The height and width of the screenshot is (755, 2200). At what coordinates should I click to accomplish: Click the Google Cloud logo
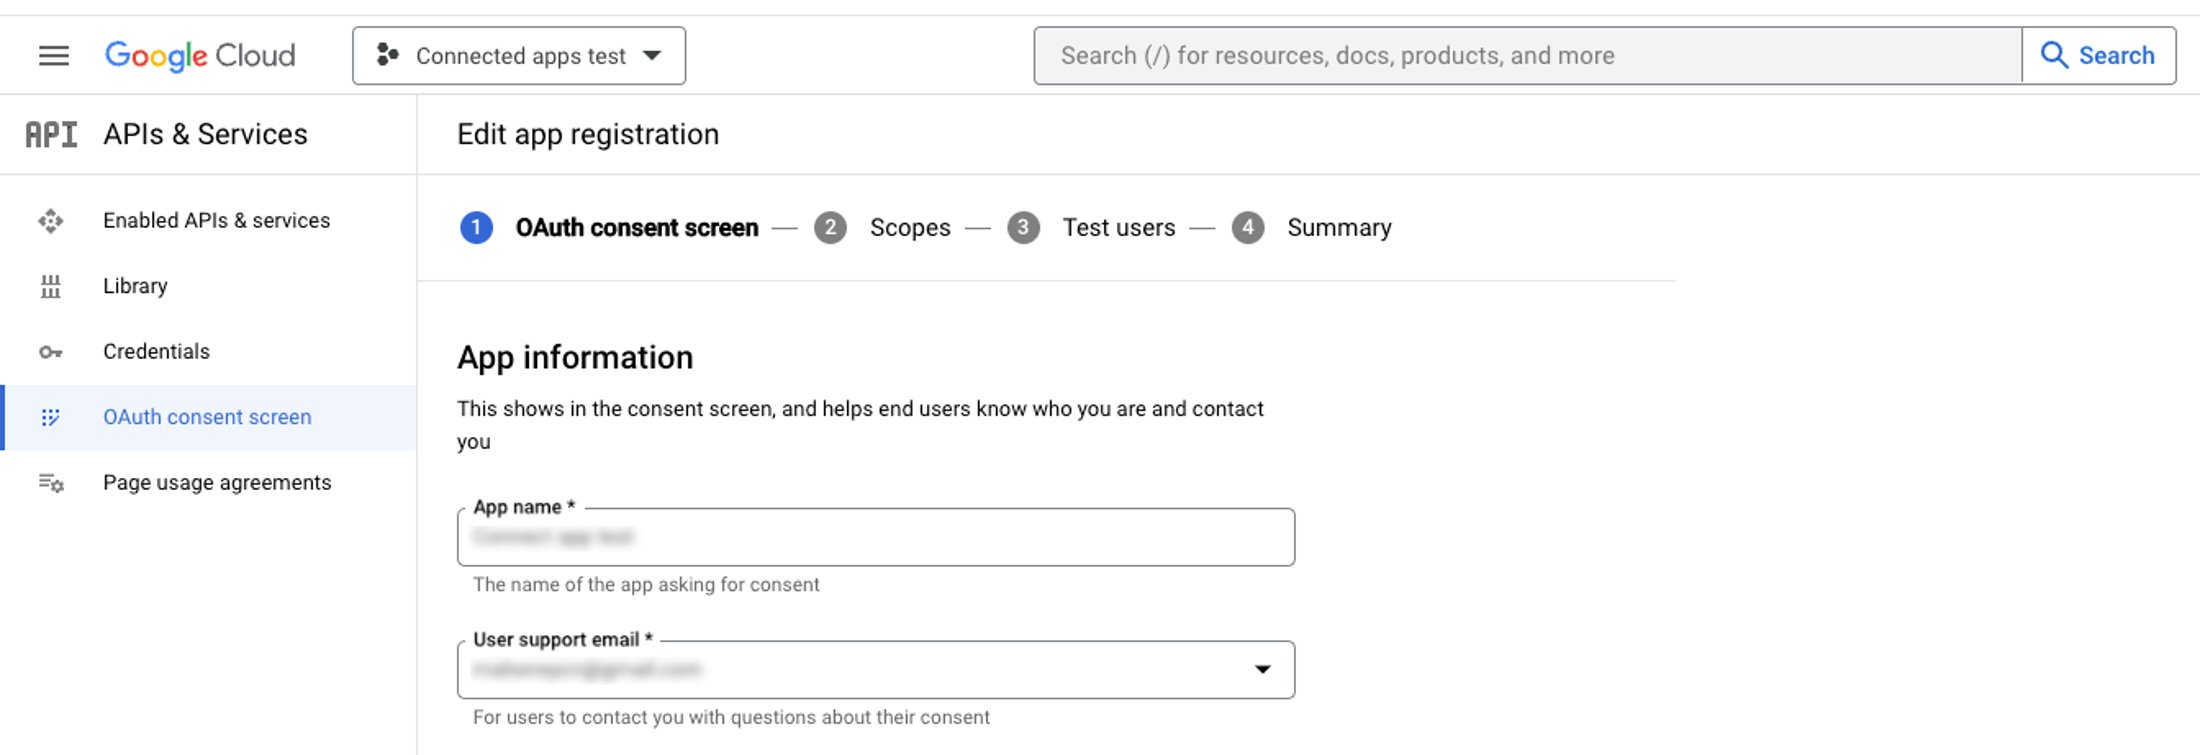200,56
